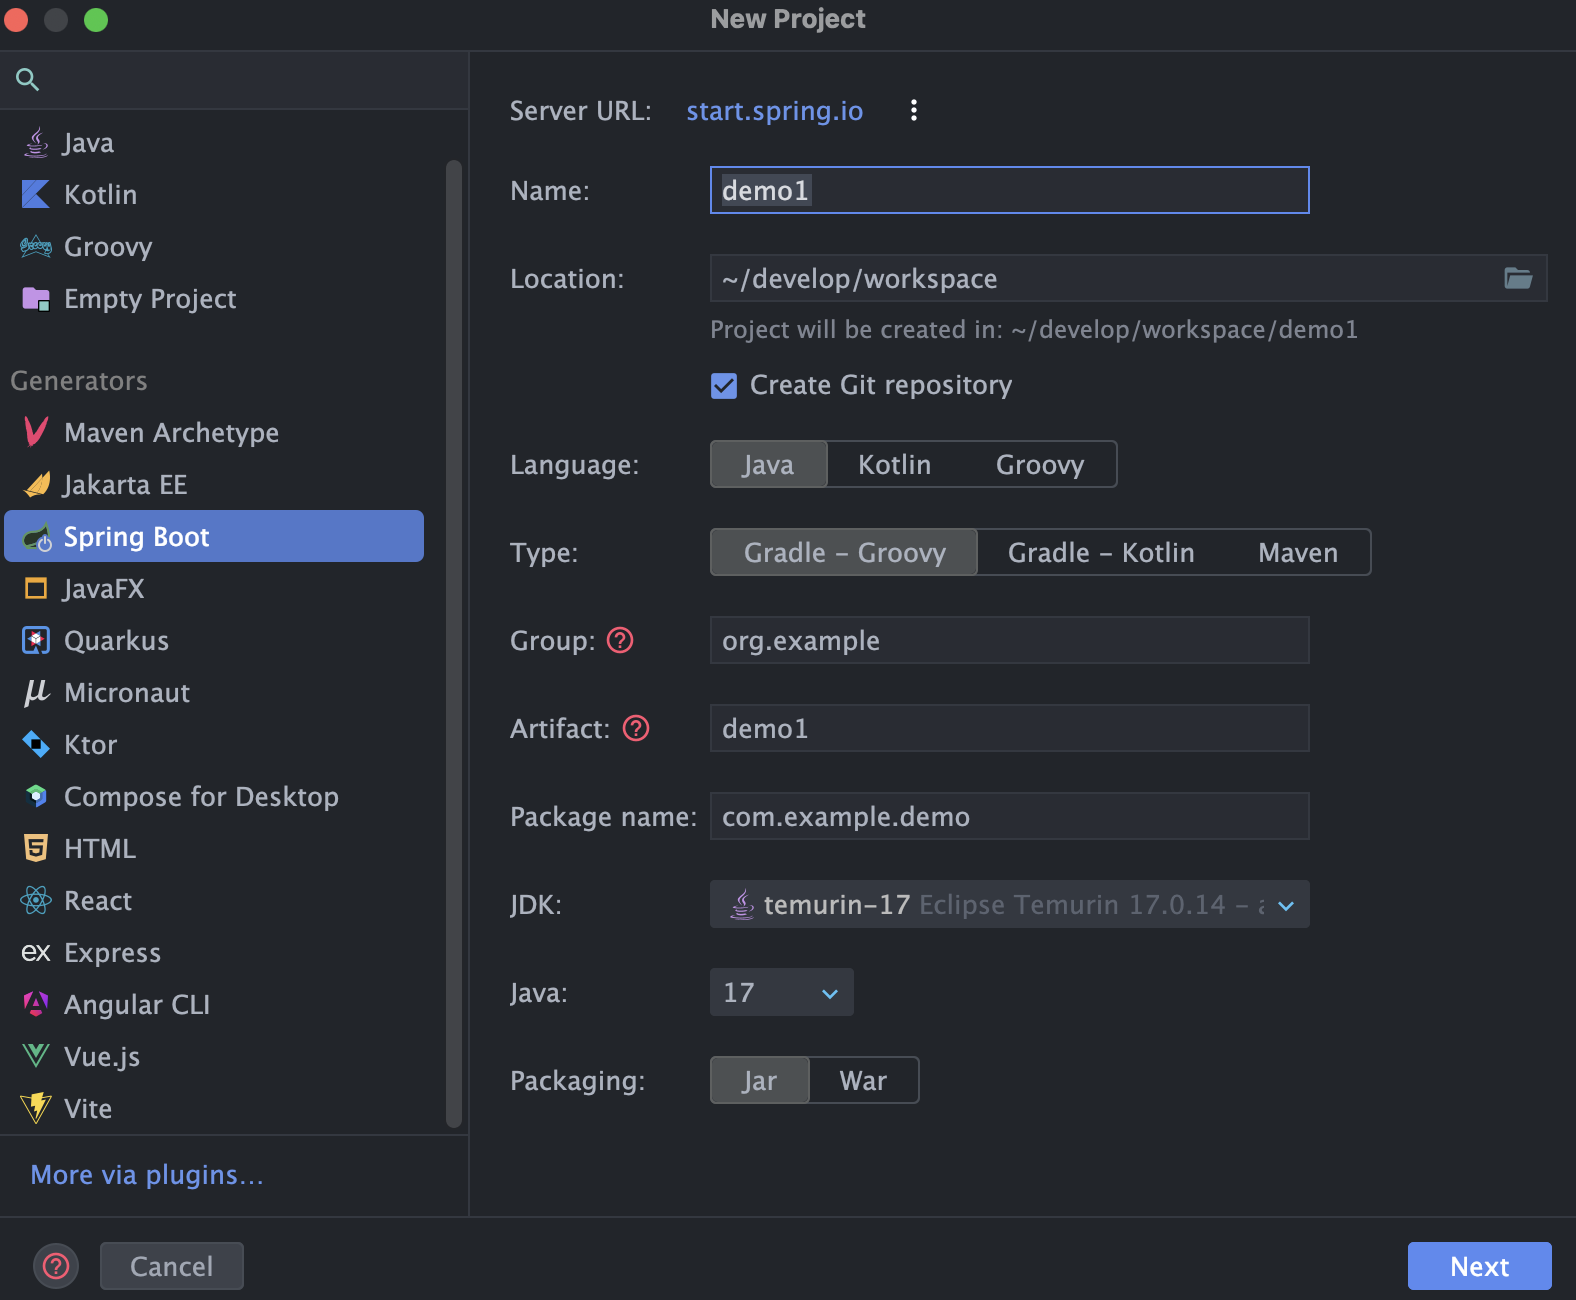The height and width of the screenshot is (1300, 1576).
Task: Select Jar packaging option
Action: (759, 1080)
